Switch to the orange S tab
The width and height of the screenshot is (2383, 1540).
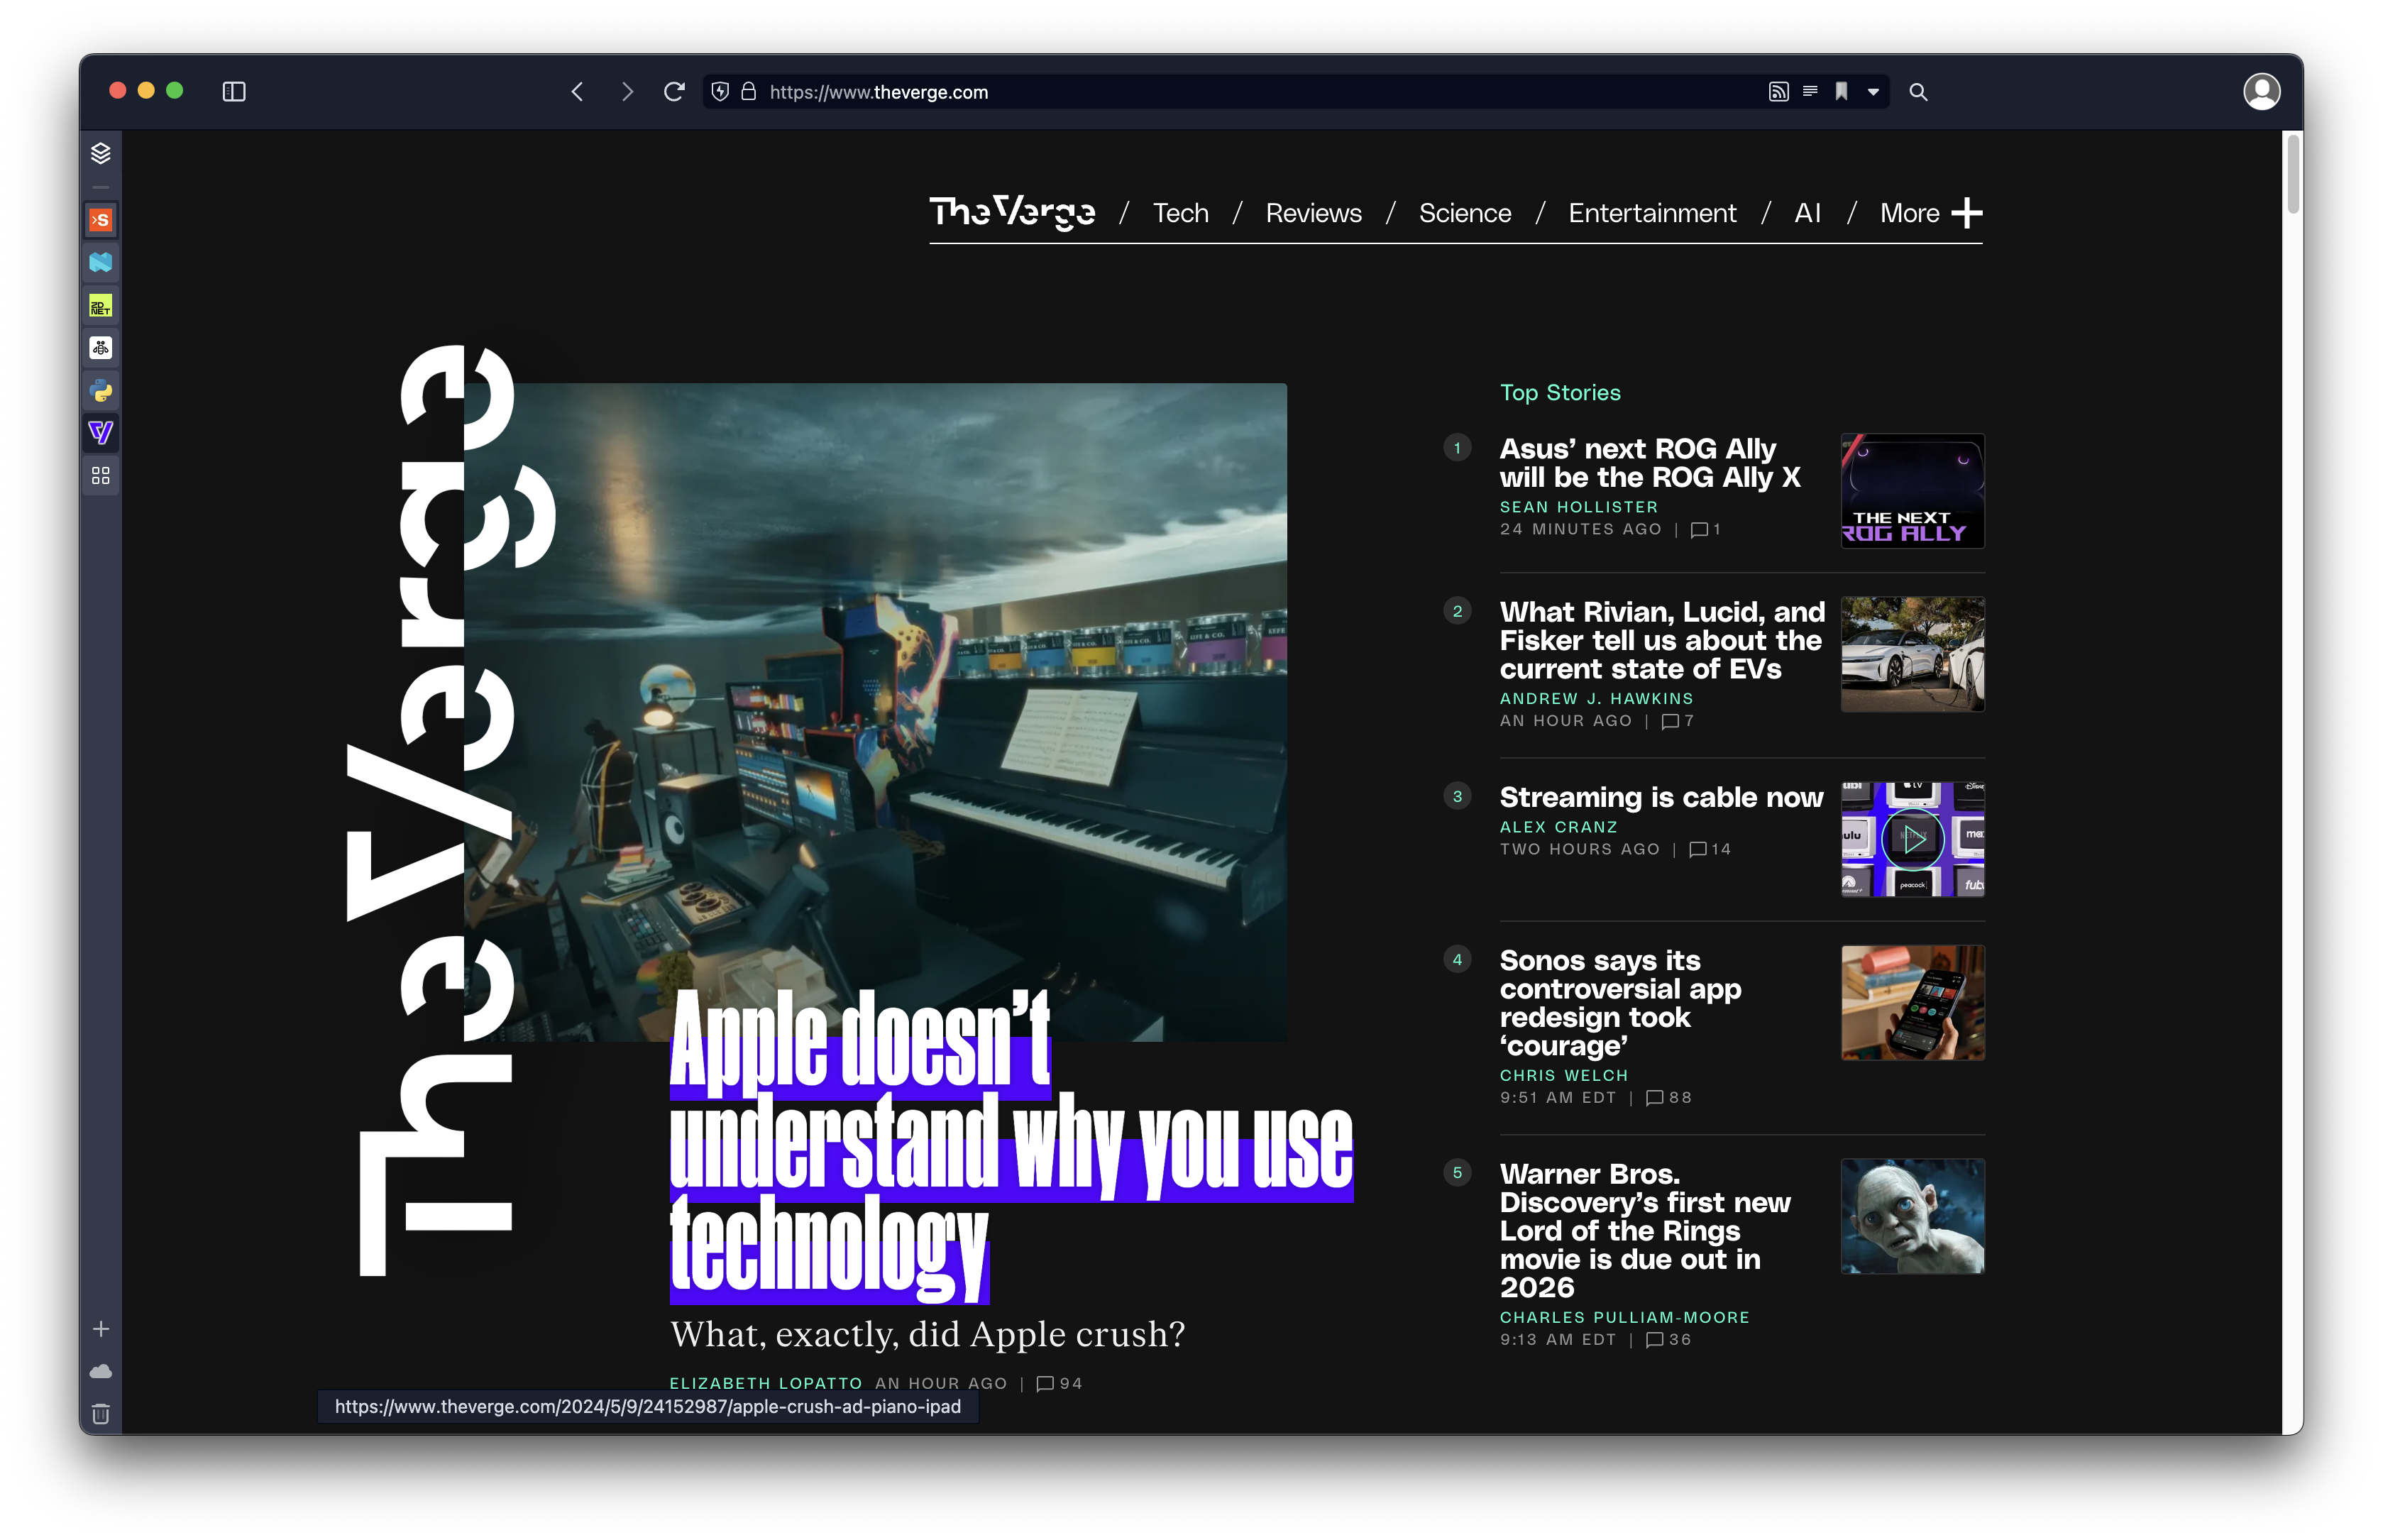coord(101,220)
